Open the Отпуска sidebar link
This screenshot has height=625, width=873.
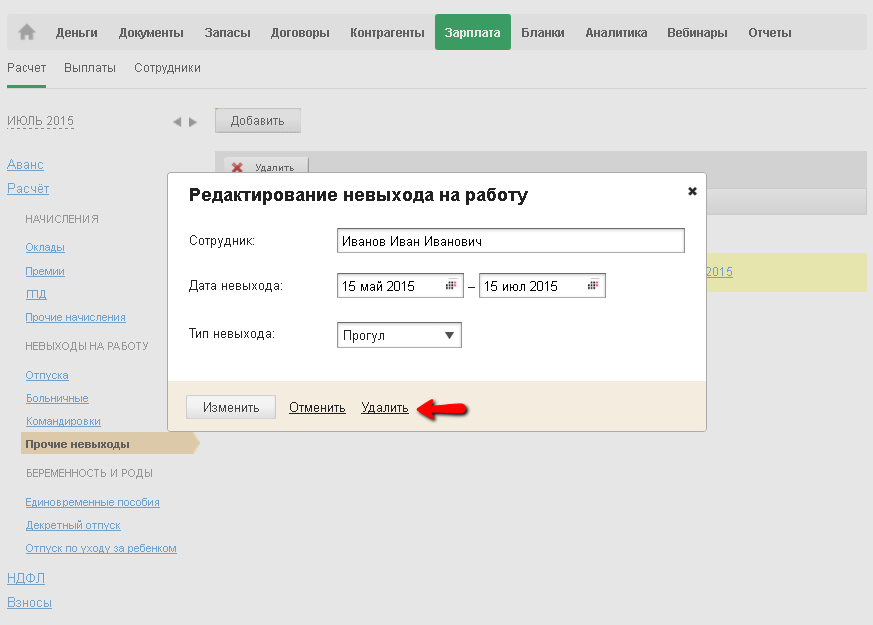[47, 375]
